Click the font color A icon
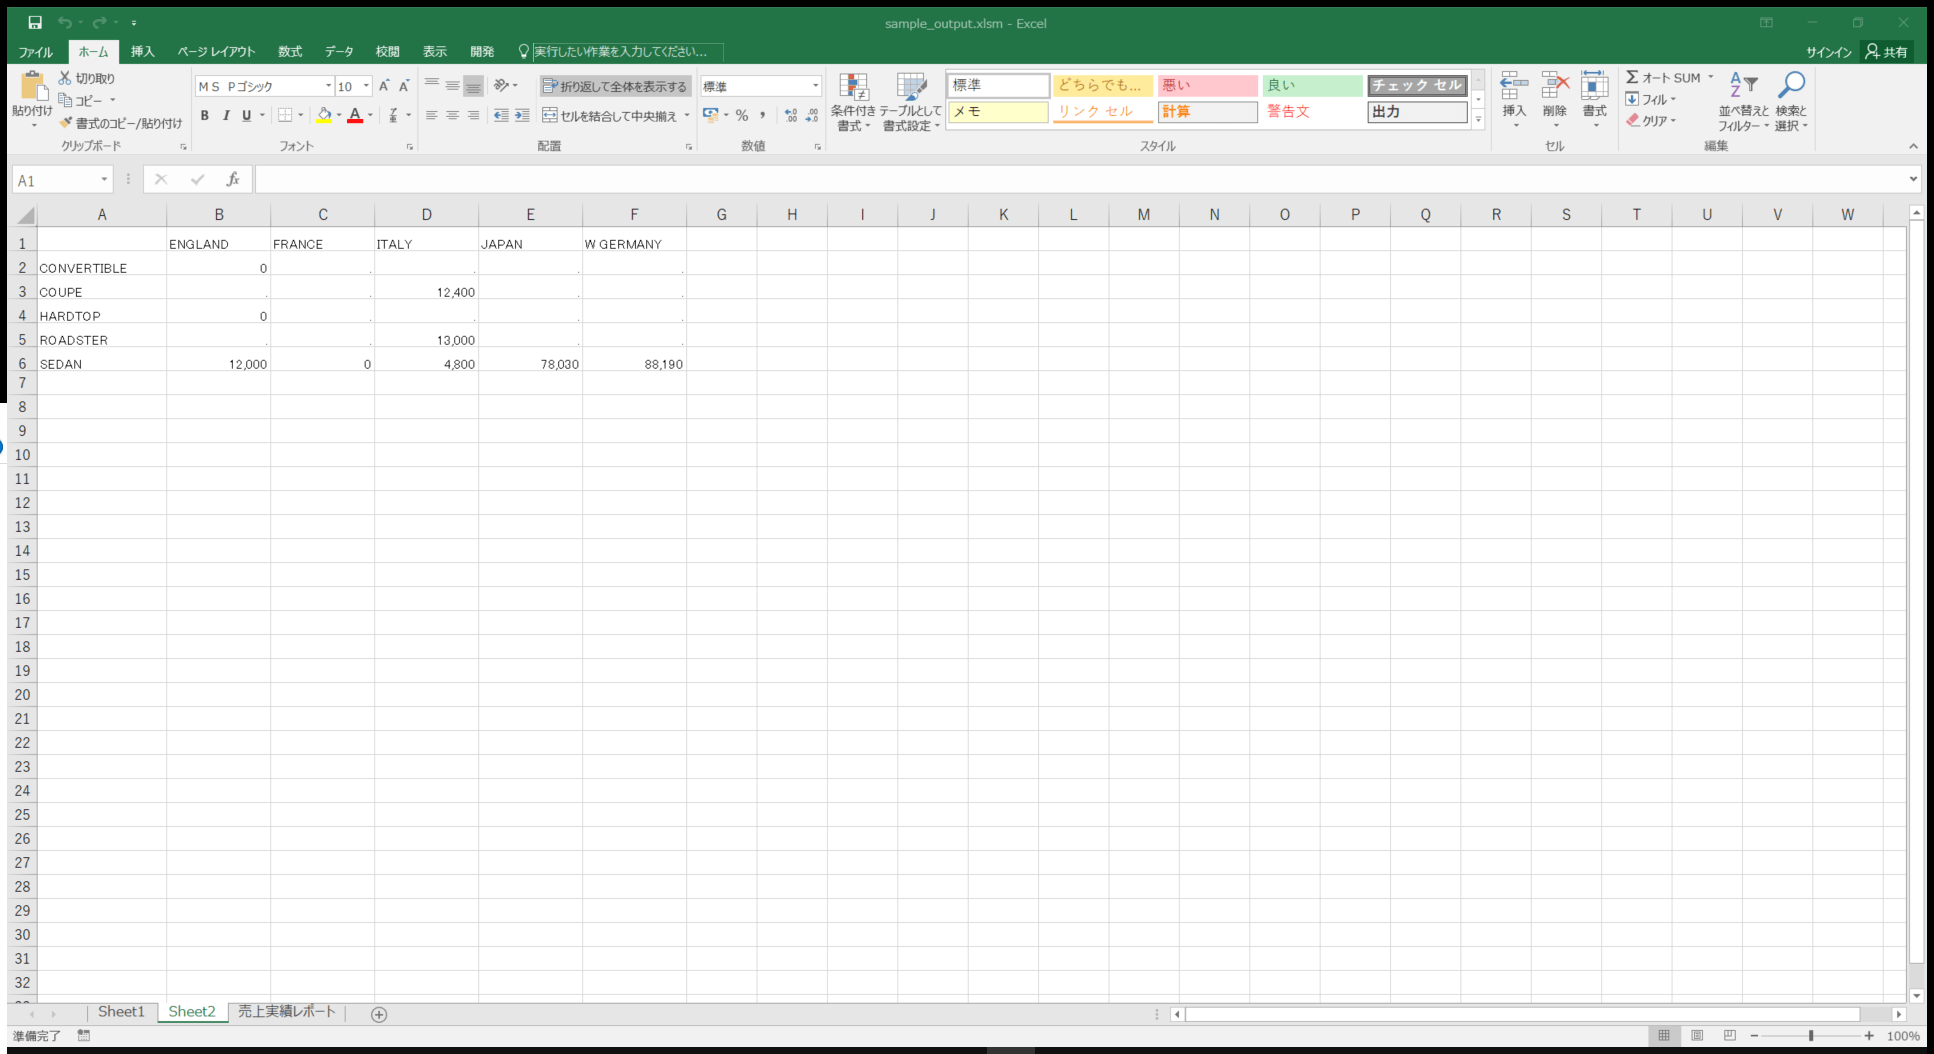This screenshot has height=1054, width=1934. point(355,115)
